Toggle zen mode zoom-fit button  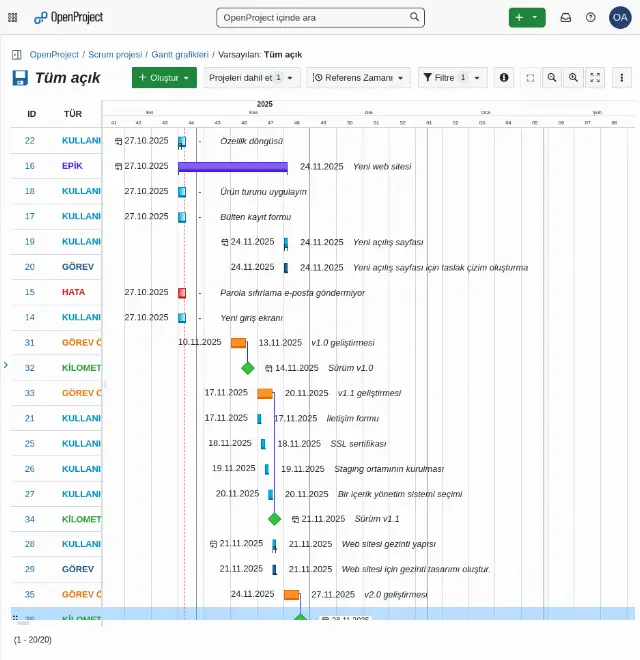[530, 77]
